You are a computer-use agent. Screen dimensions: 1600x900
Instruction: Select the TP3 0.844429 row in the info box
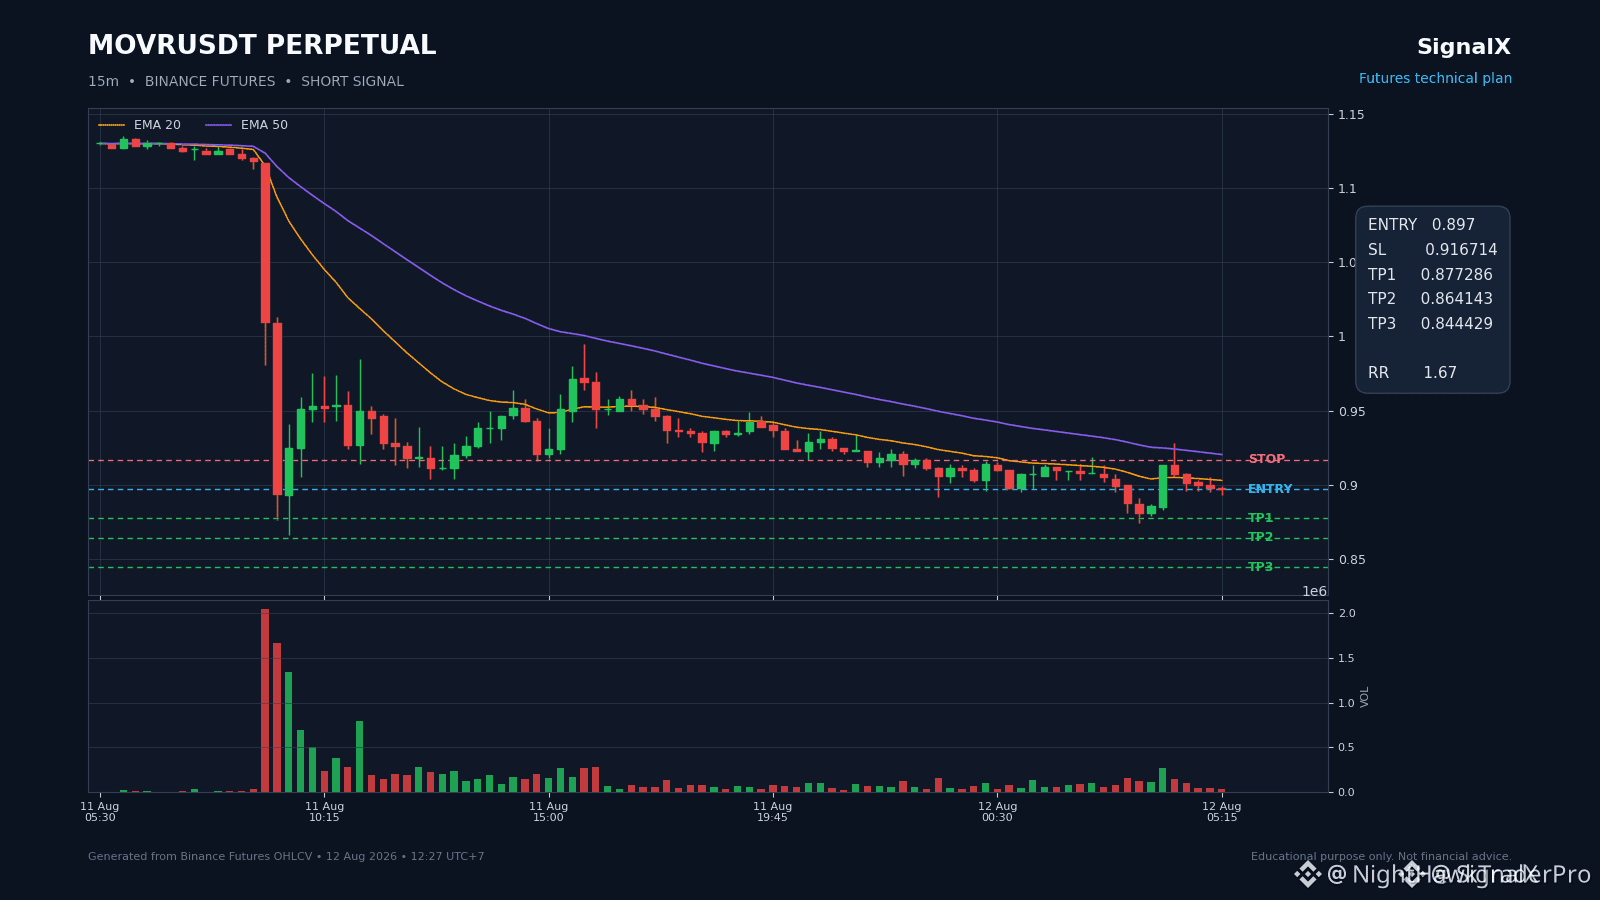(x=1430, y=324)
